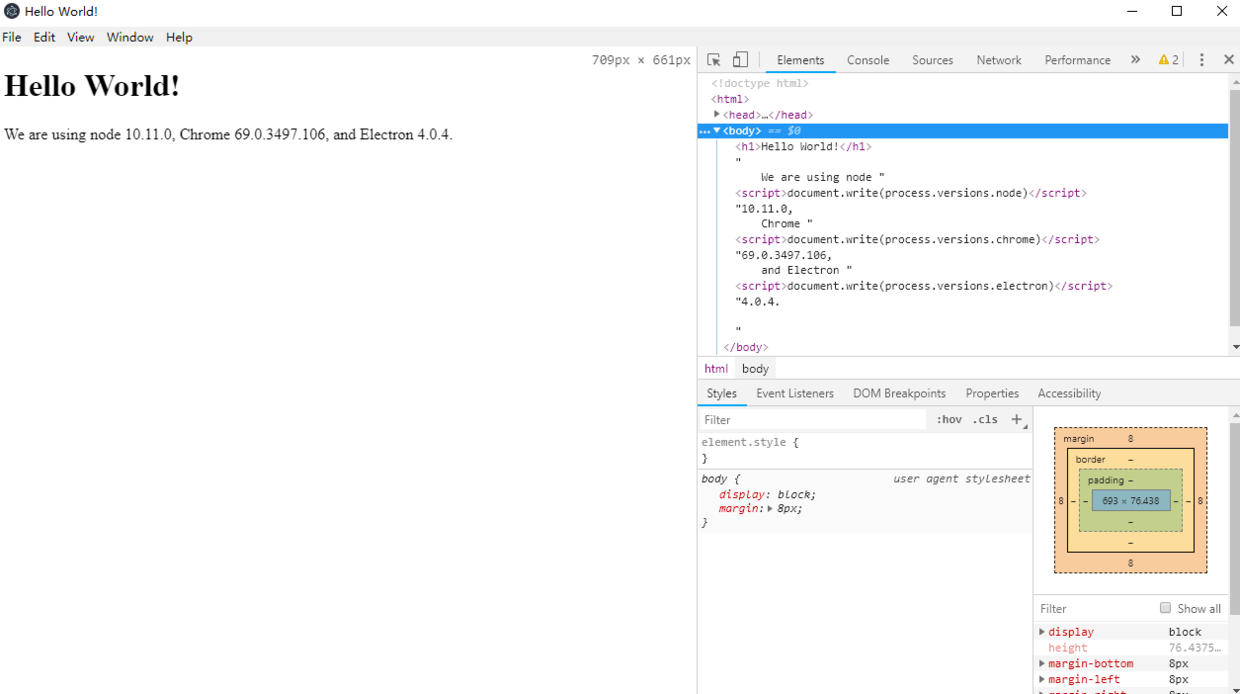The height and width of the screenshot is (694, 1240).
Task: Open the DevTools overflow tabs chevron
Action: pyautogui.click(x=1135, y=60)
